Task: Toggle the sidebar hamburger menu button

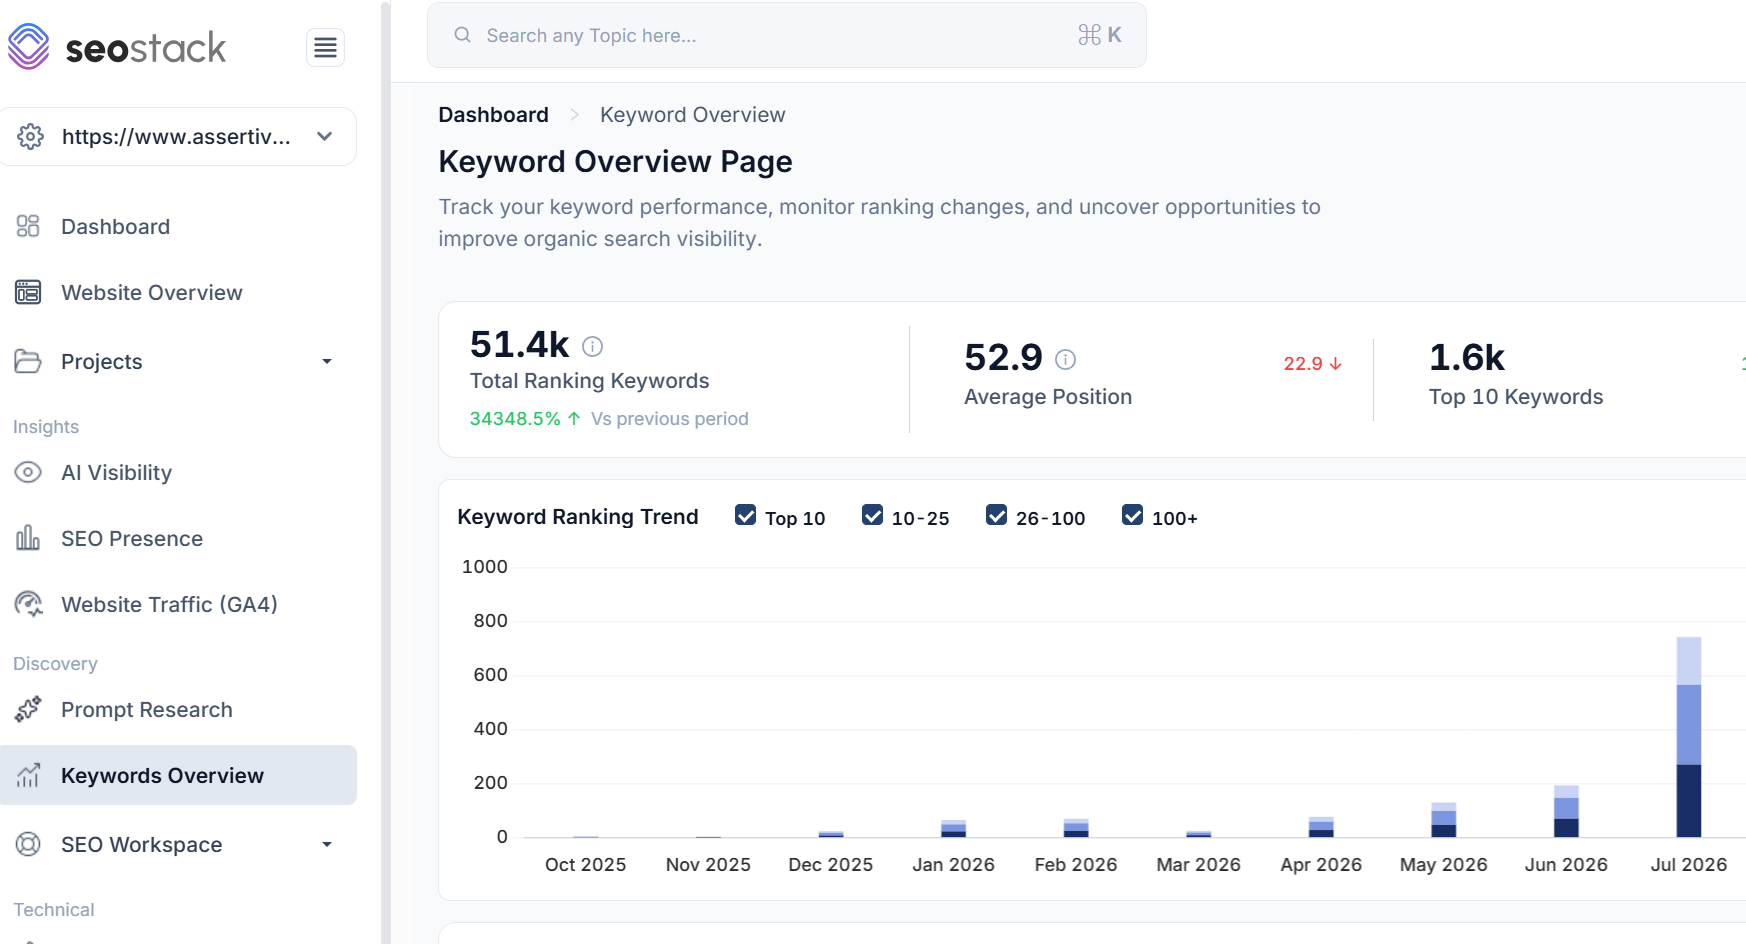Action: (325, 47)
